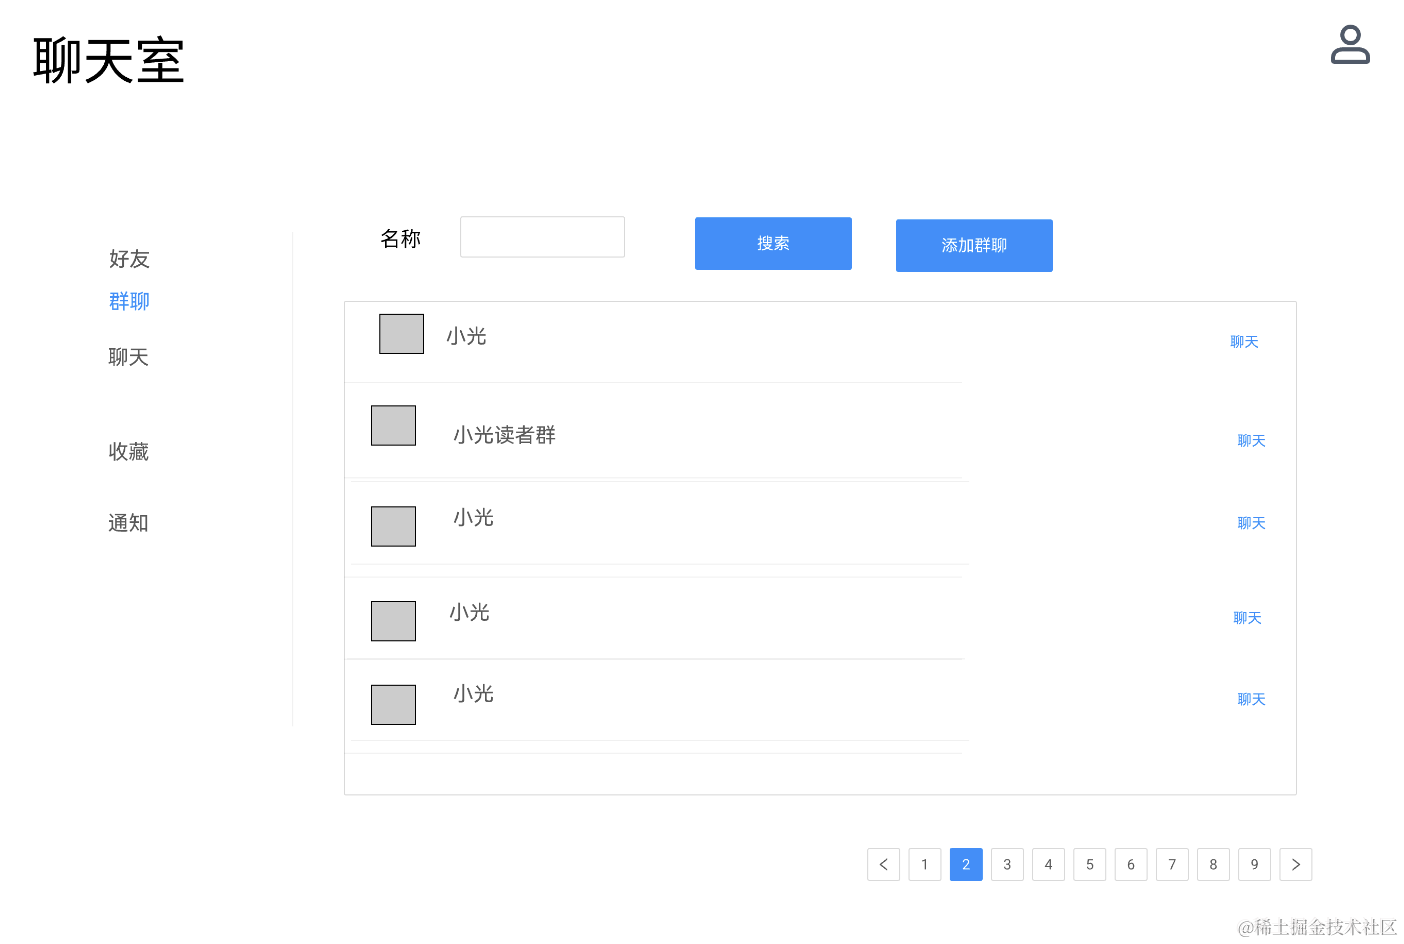Jump to page 1

(x=924, y=864)
